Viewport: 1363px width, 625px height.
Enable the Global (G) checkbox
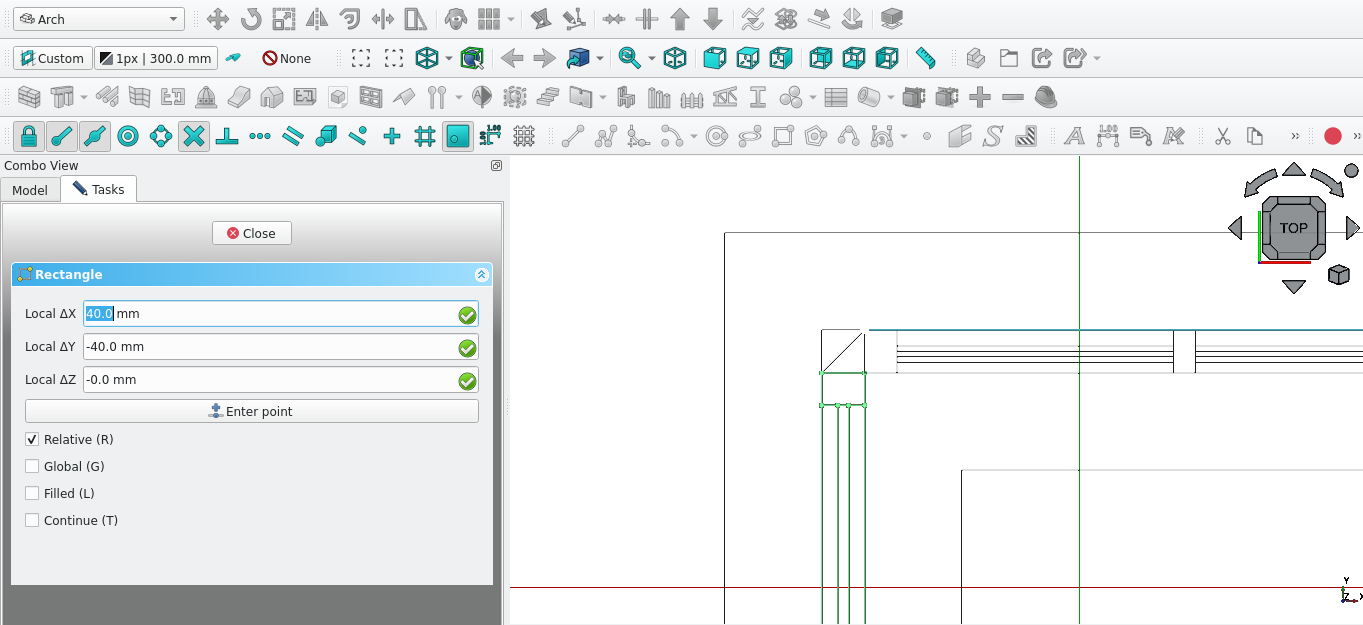pos(32,467)
